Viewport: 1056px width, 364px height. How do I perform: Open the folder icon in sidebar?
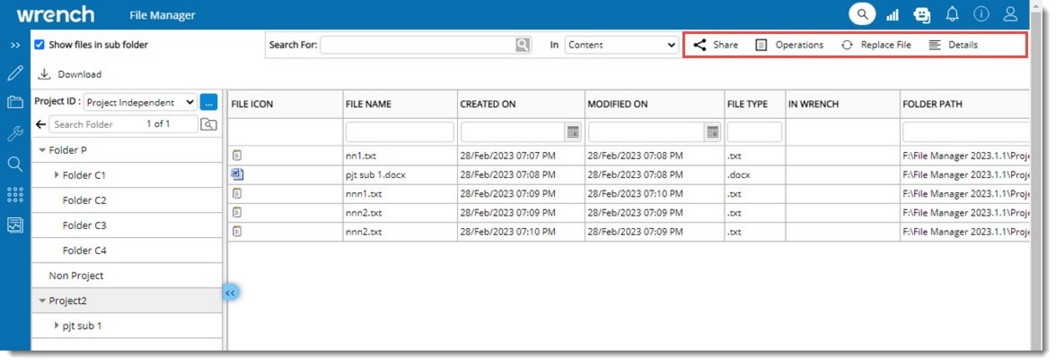pyautogui.click(x=15, y=102)
